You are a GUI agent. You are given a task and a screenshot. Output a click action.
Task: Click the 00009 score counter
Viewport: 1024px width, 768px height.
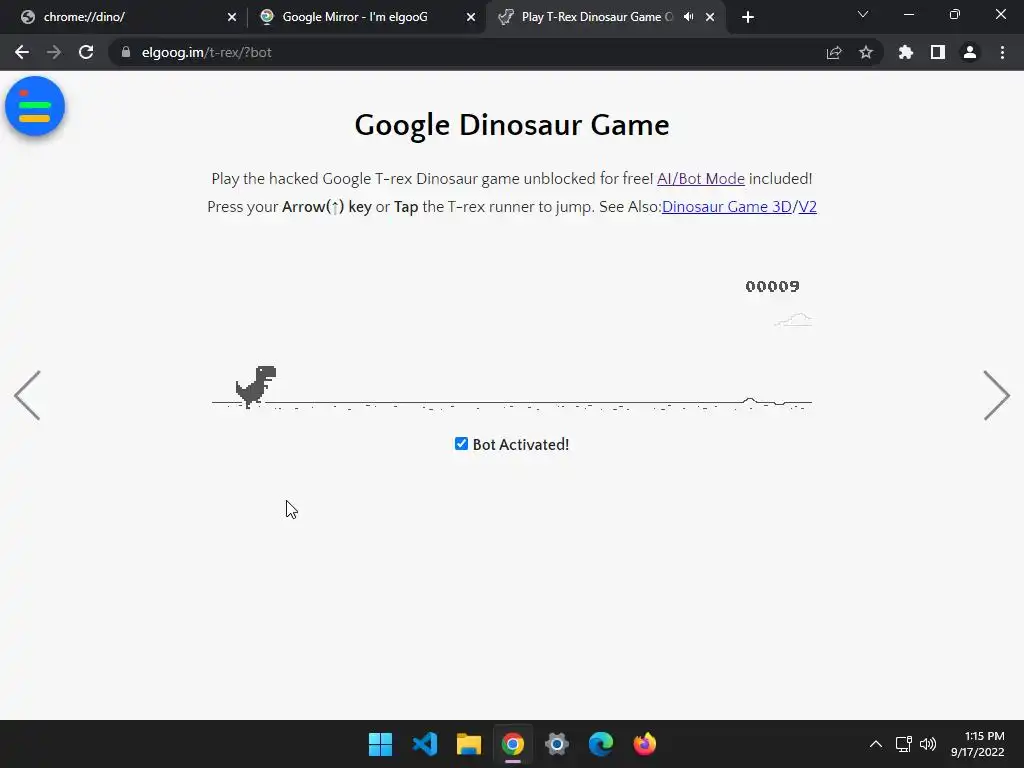pos(773,286)
